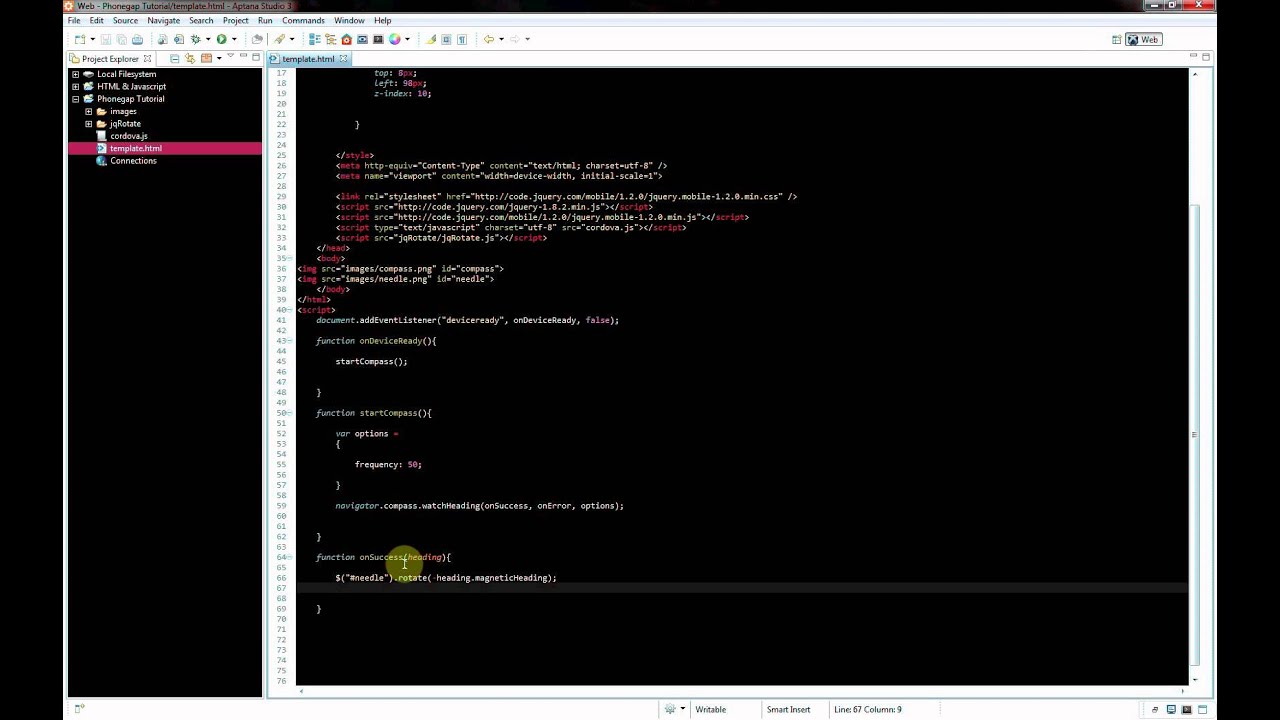Open the Navigate menu
1280x720 pixels.
click(164, 20)
